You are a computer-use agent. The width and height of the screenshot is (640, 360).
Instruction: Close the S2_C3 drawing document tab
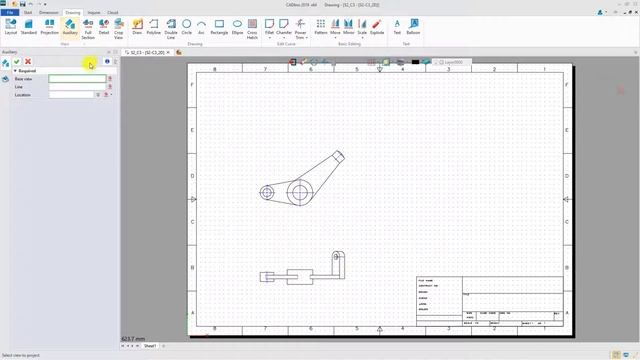point(168,53)
